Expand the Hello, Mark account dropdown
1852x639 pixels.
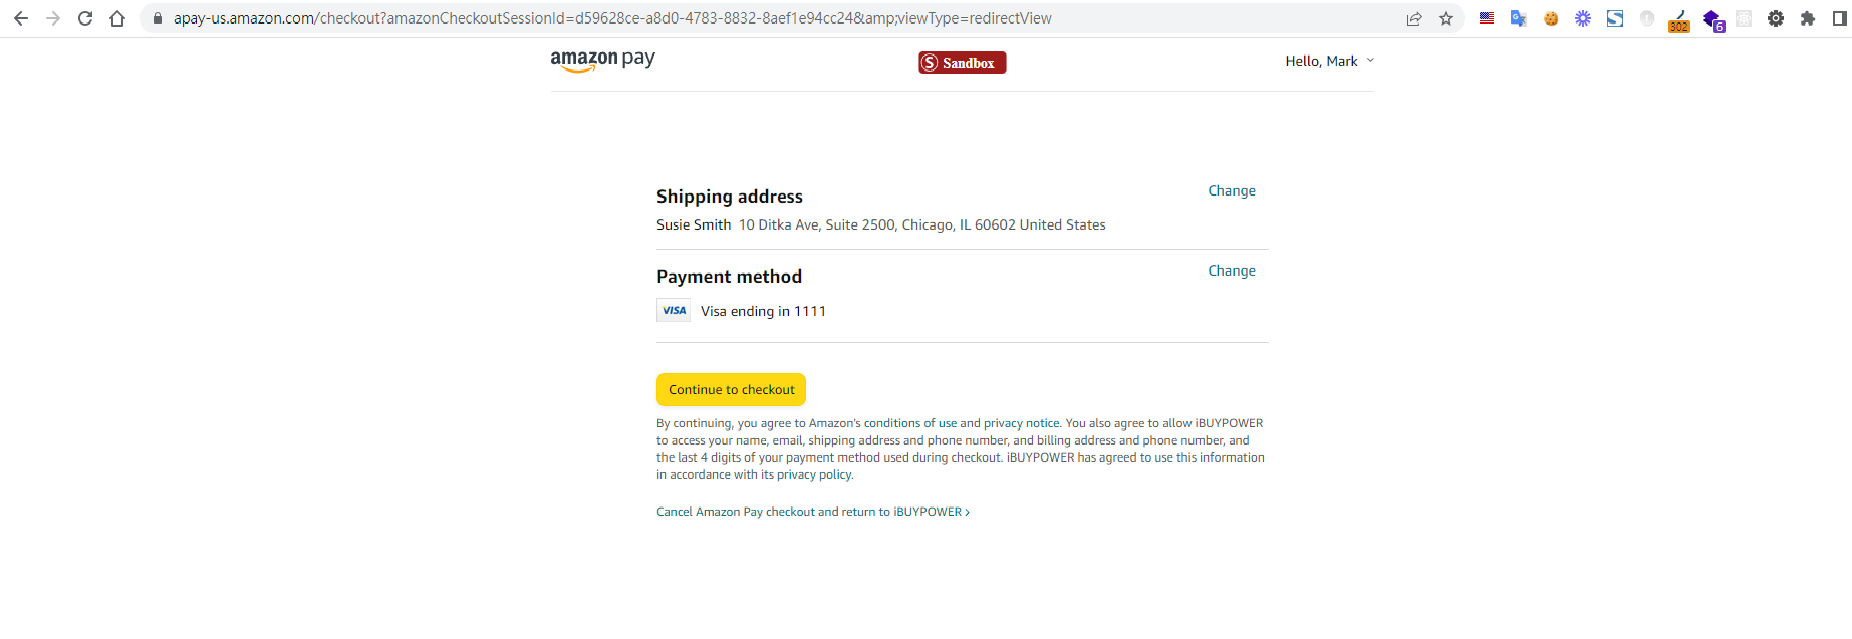coord(1329,61)
